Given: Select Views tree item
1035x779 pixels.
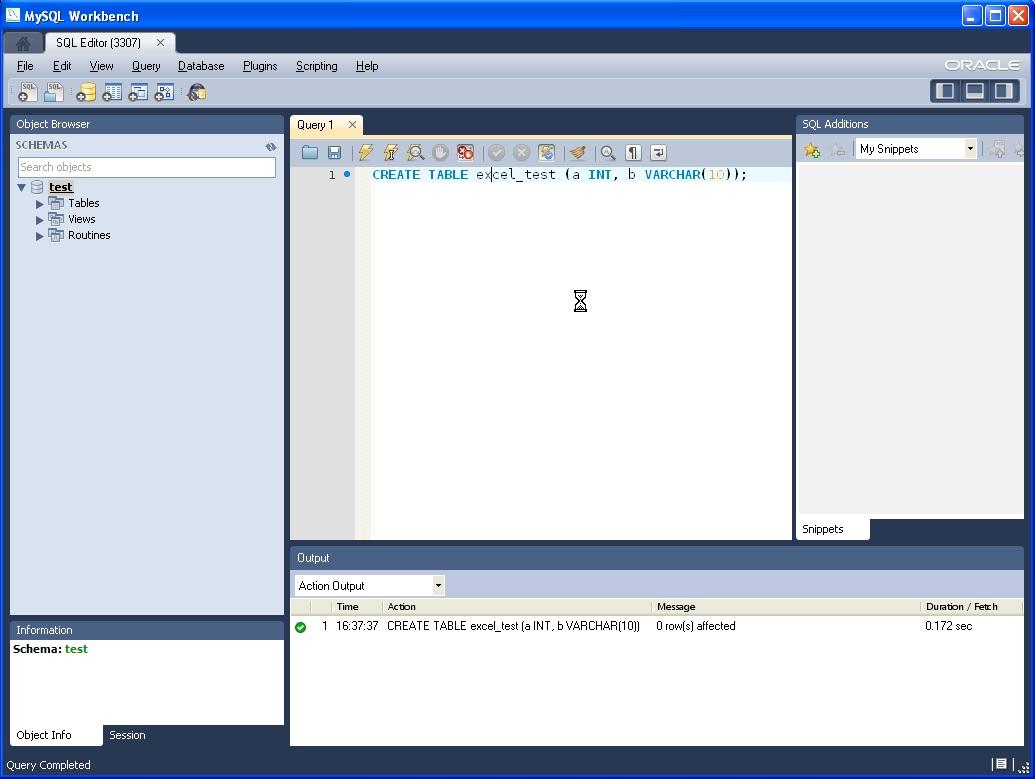Looking at the screenshot, I should click(x=82, y=219).
